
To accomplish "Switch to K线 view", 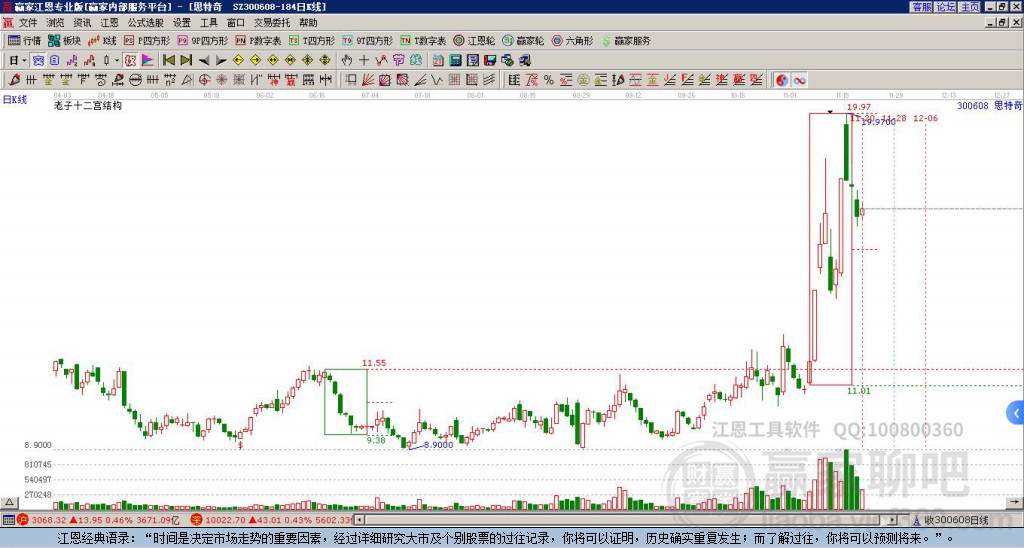I will pyautogui.click(x=101, y=40).
